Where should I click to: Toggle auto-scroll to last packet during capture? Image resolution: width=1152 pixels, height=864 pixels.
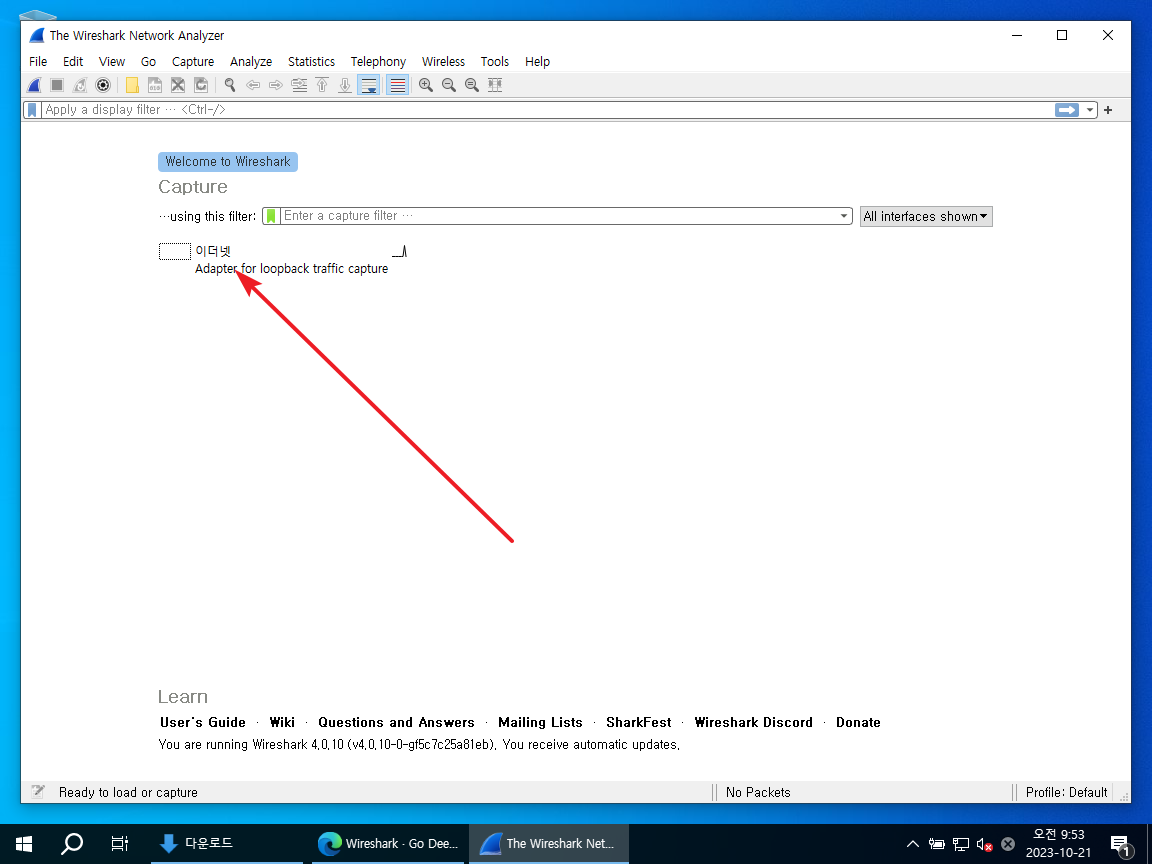(368, 85)
